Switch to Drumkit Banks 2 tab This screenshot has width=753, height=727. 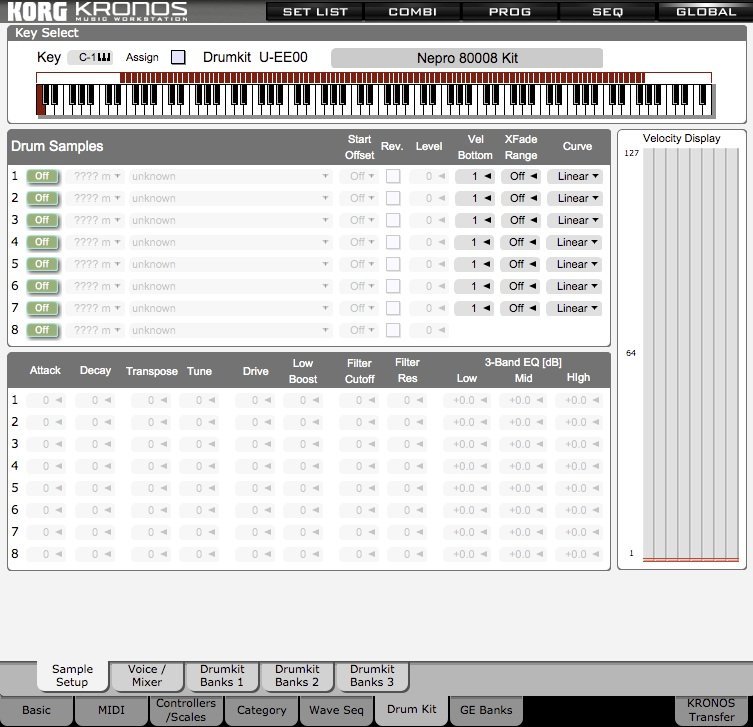297,676
